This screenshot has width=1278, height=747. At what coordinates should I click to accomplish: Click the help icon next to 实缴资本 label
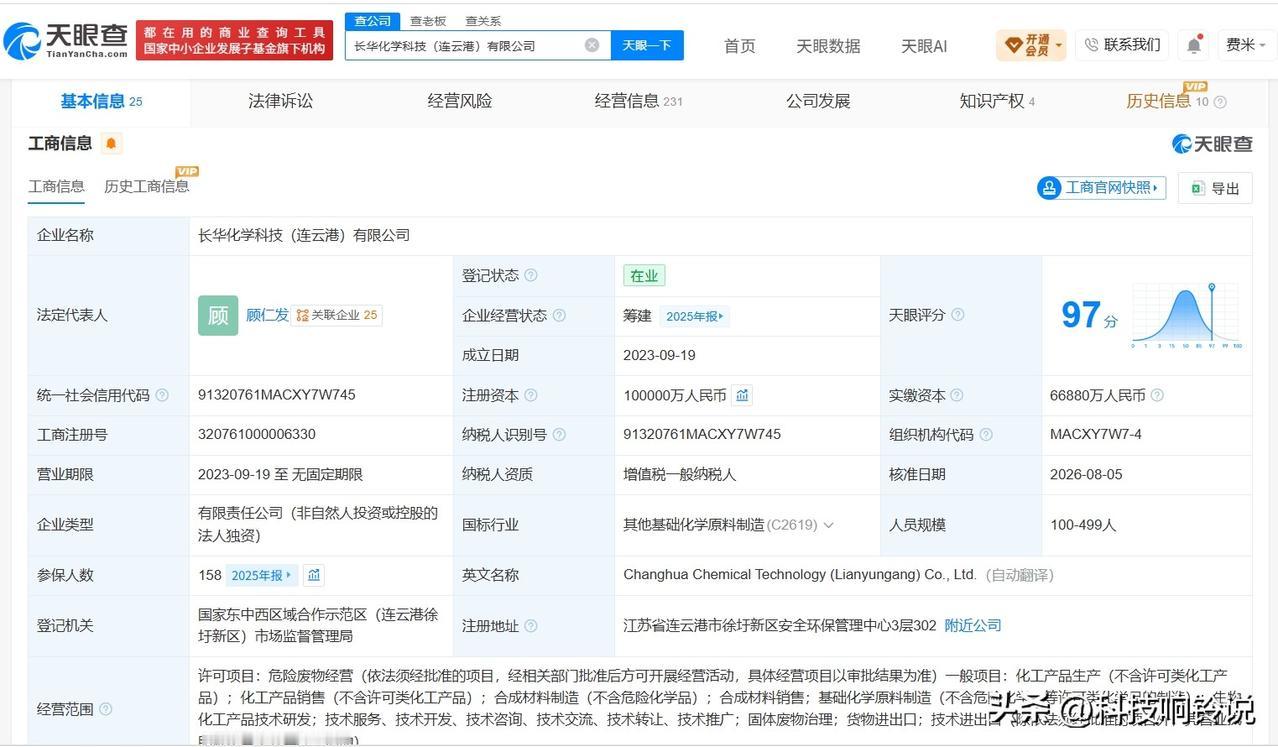tap(956, 395)
